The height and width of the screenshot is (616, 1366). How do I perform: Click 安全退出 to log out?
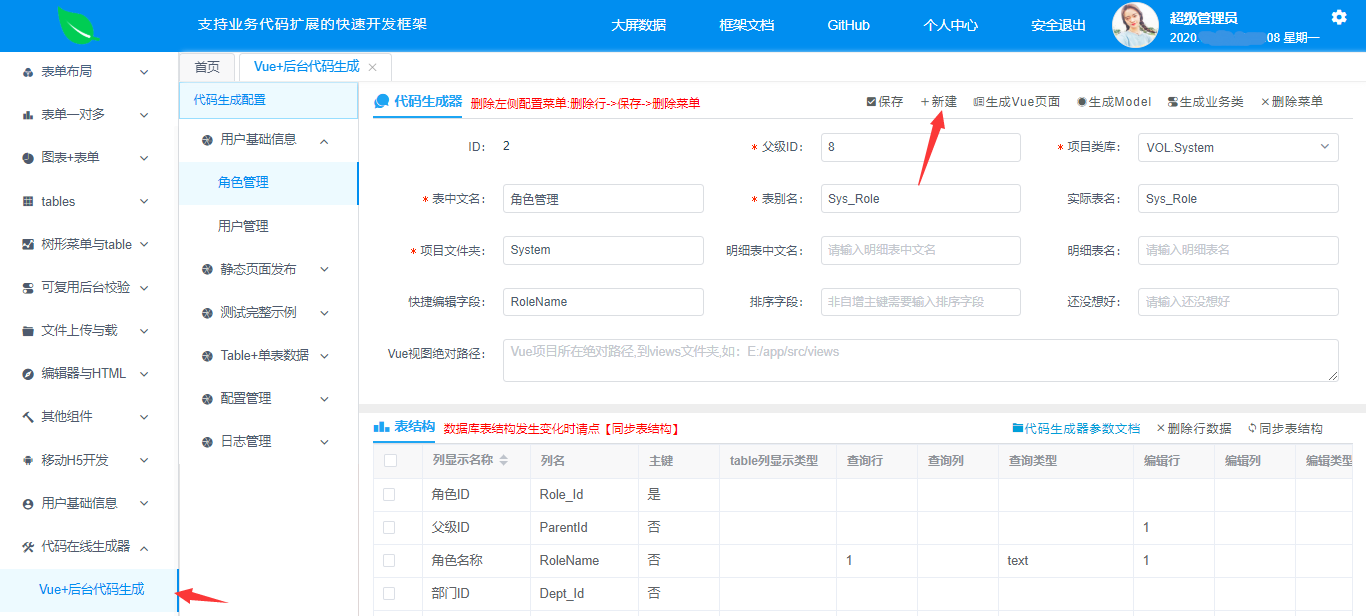(x=1059, y=25)
